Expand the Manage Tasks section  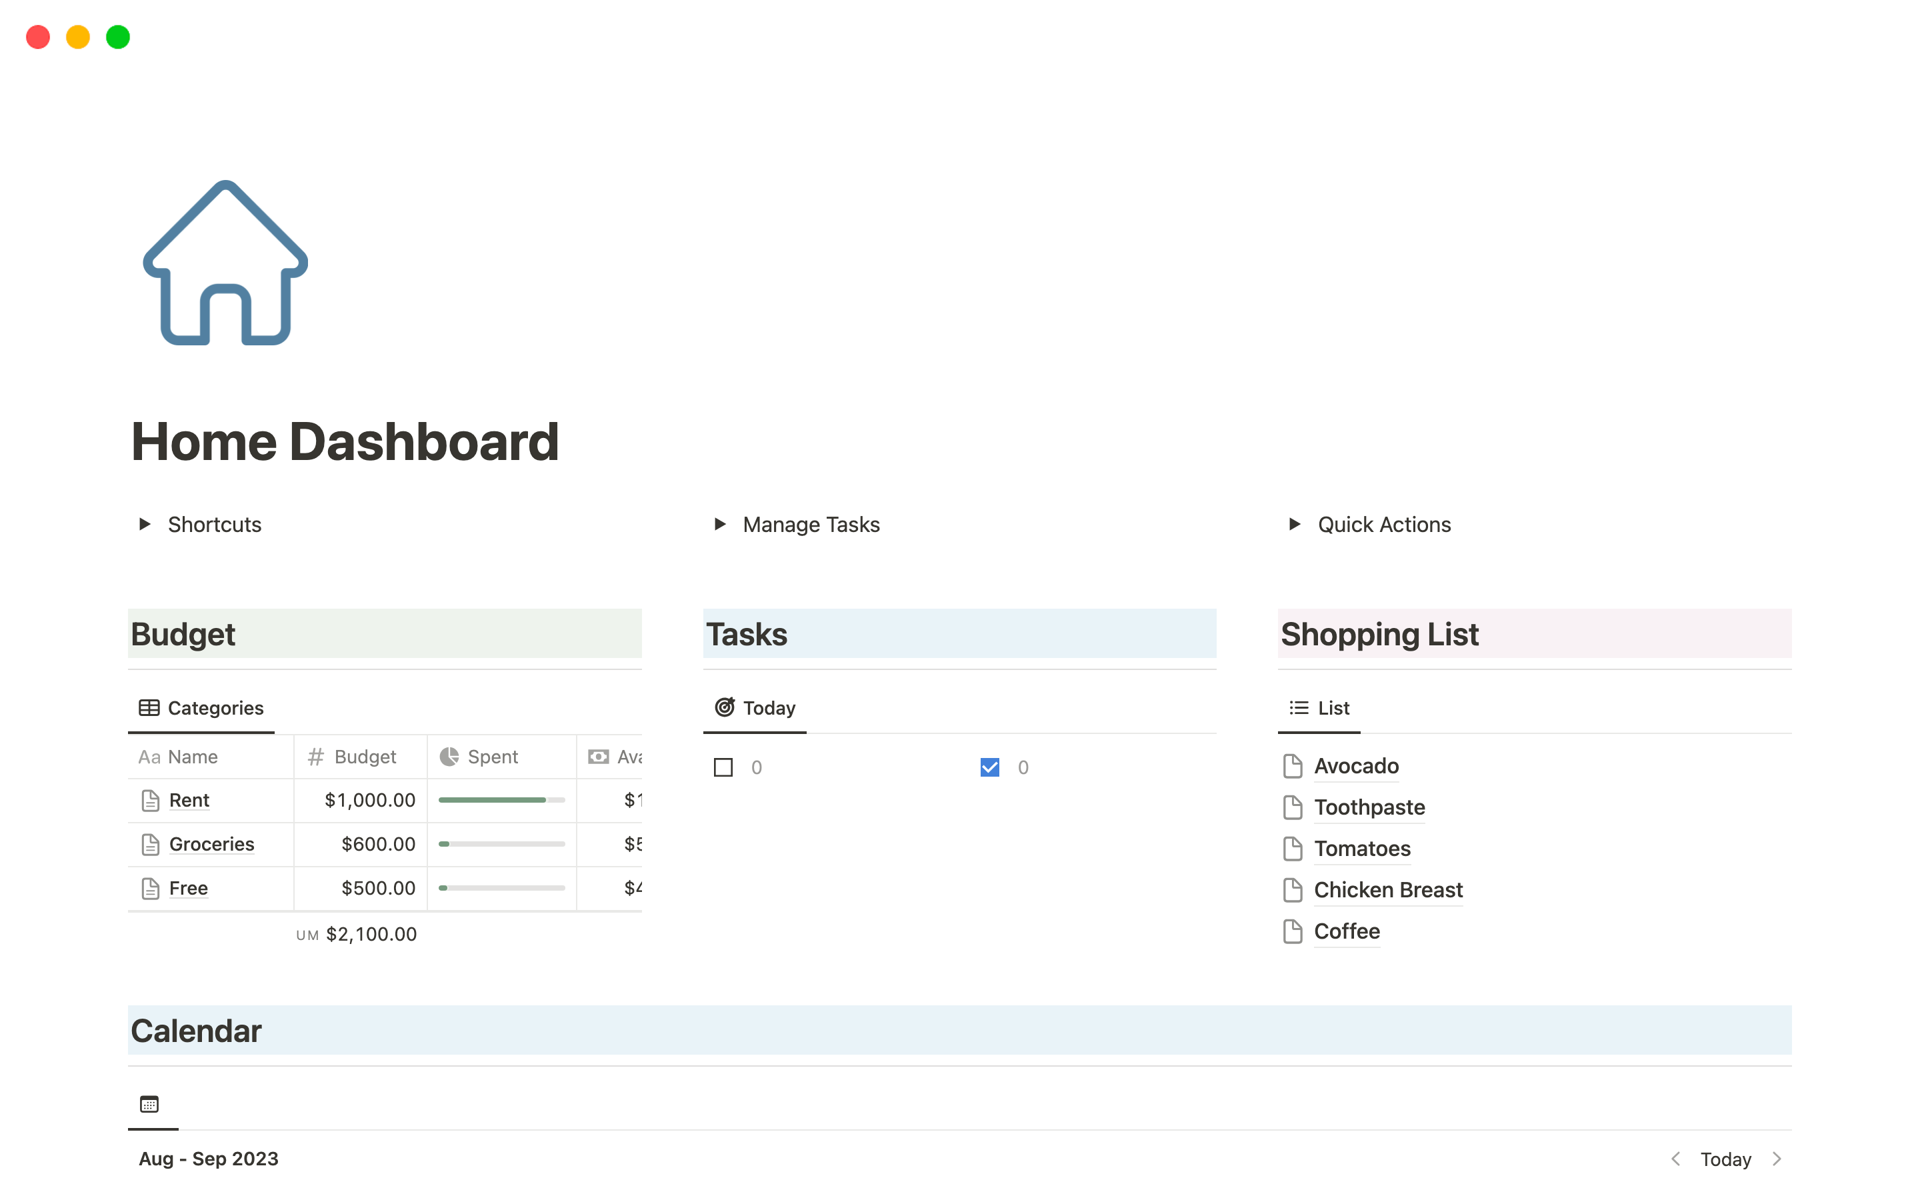click(719, 523)
